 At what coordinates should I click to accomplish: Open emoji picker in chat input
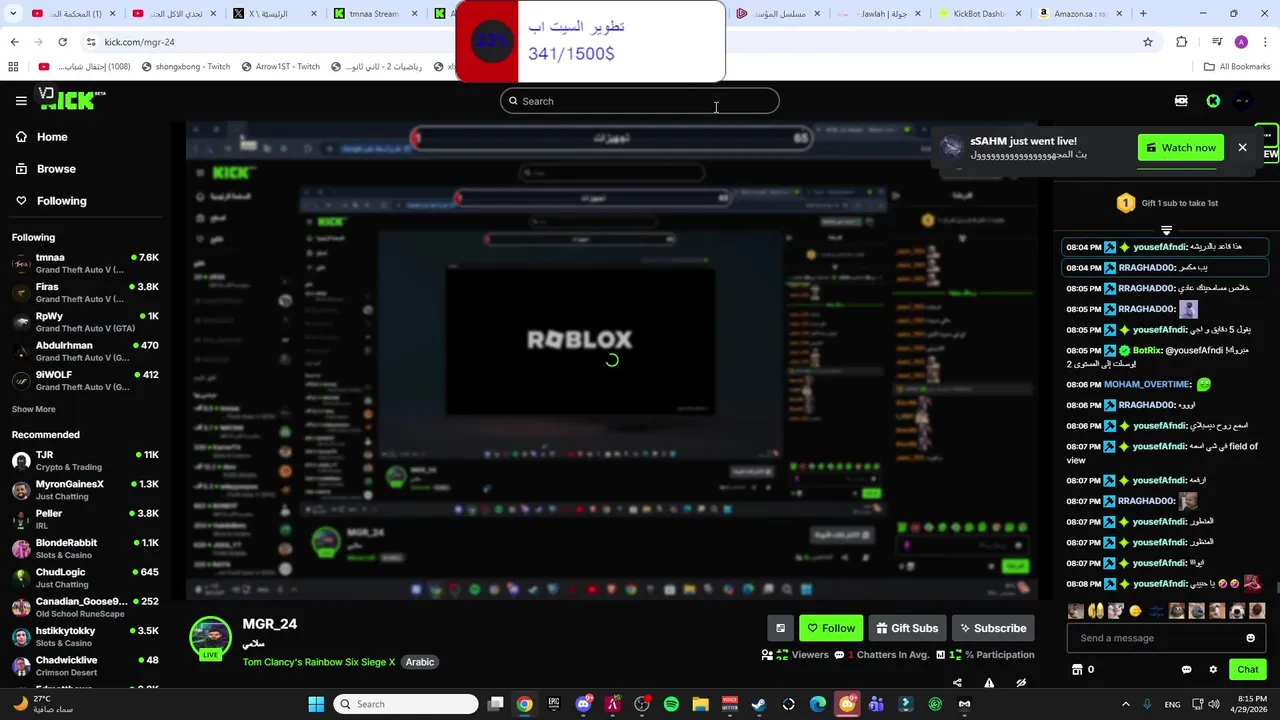click(x=1250, y=638)
